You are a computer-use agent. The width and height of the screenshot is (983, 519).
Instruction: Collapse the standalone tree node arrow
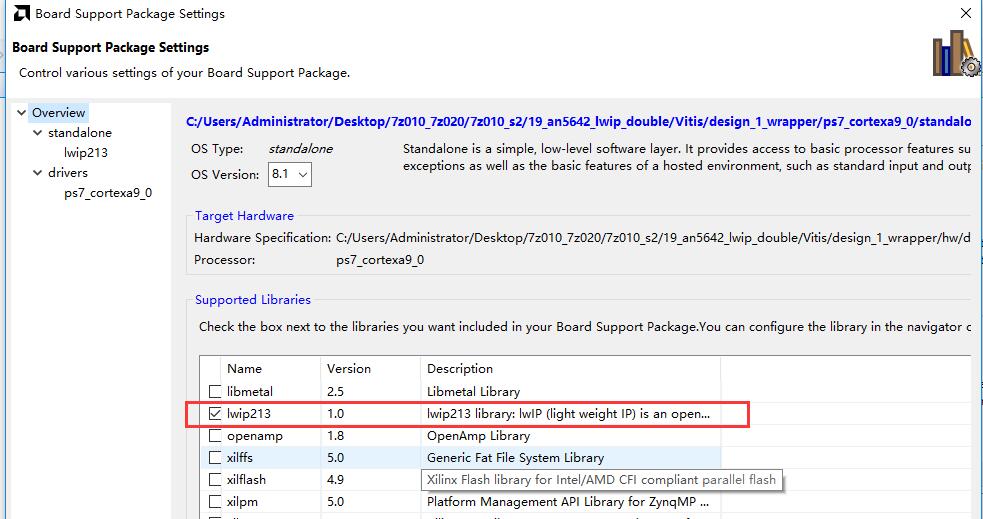click(x=38, y=133)
